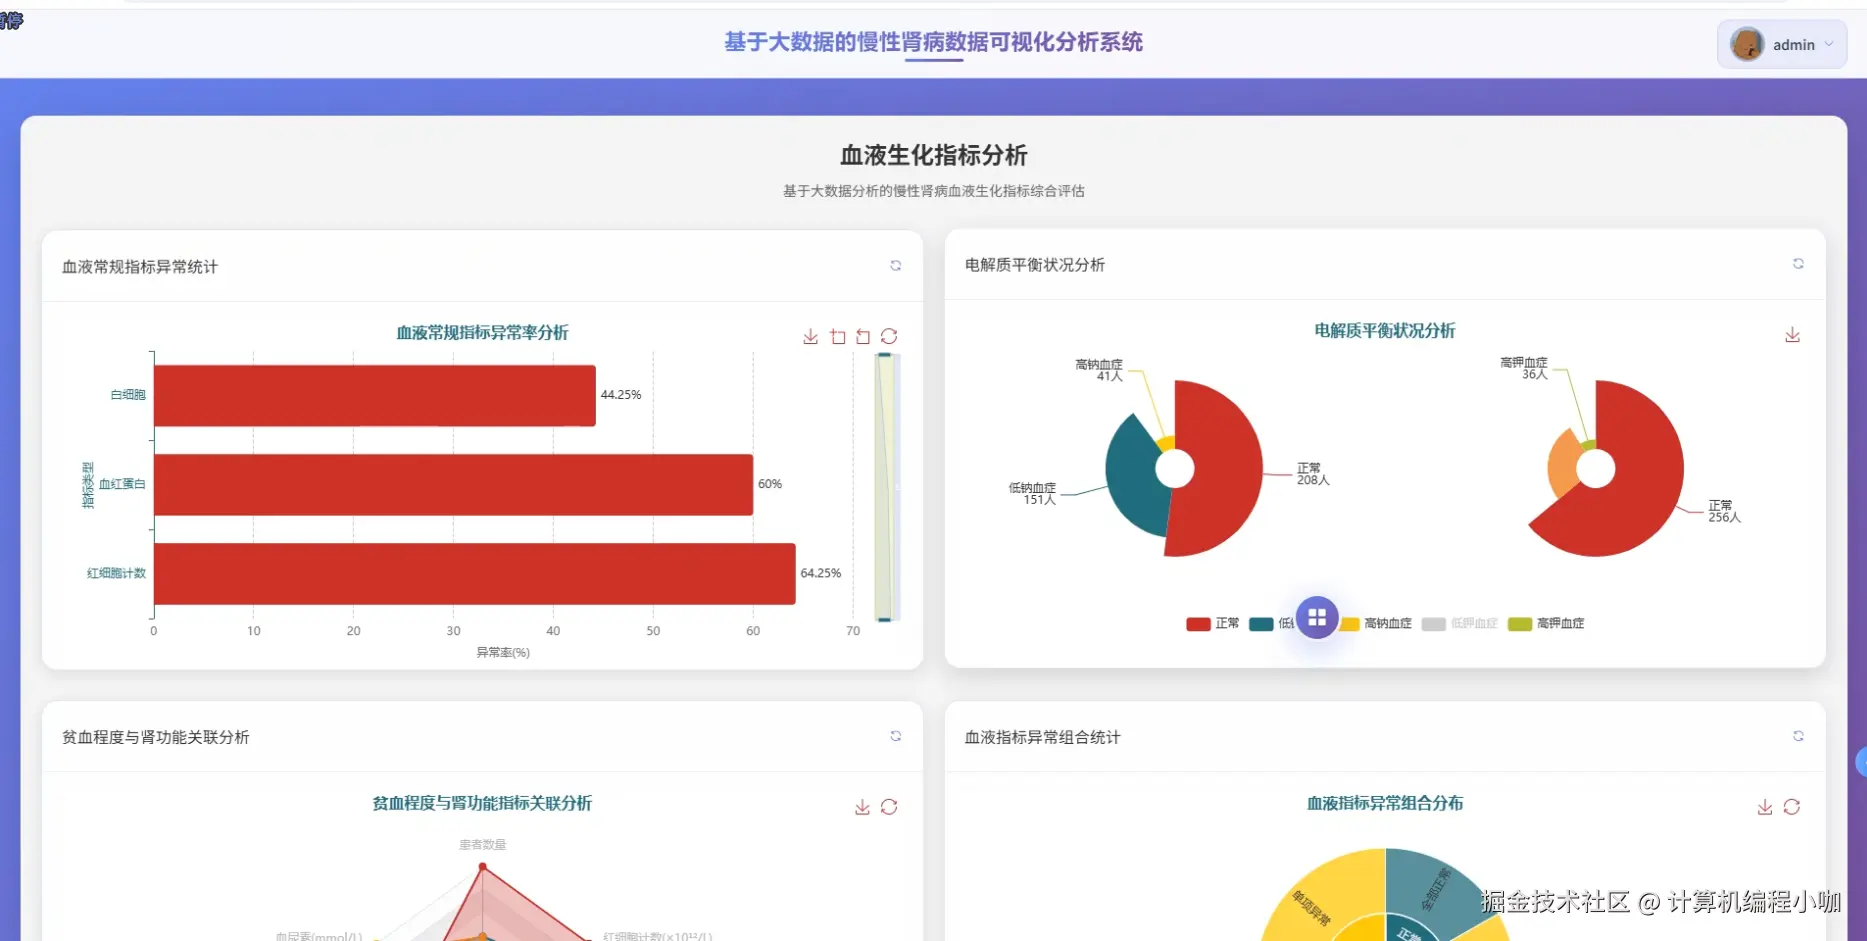Image resolution: width=1867 pixels, height=941 pixels.
Task: Restore the anemia radar chart
Action: click(889, 807)
